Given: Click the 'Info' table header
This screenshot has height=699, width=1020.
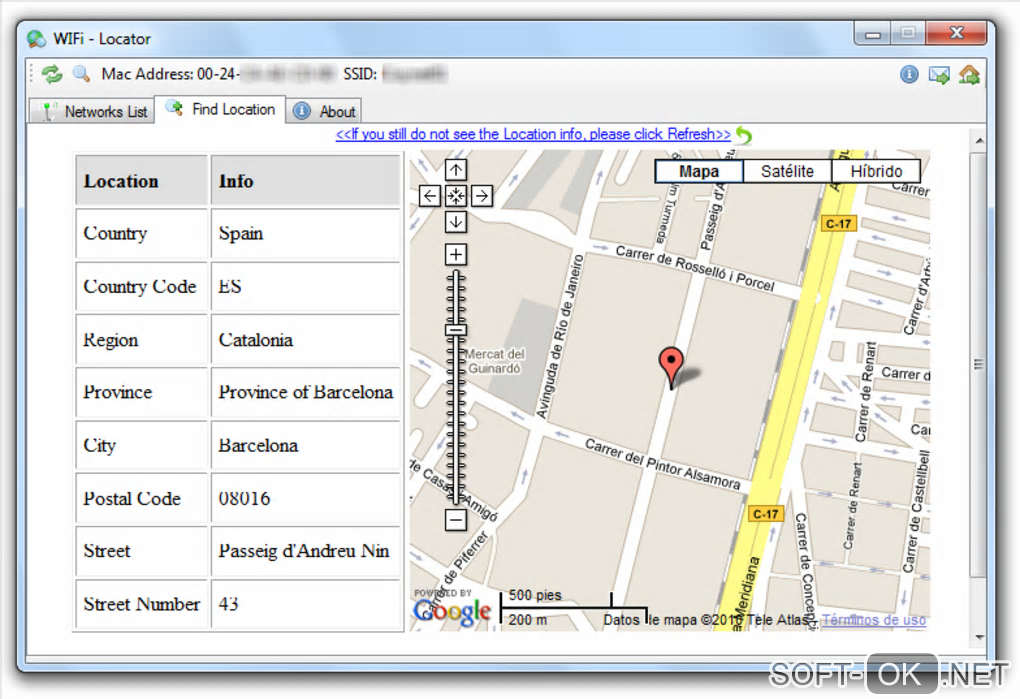Looking at the screenshot, I should 305,181.
